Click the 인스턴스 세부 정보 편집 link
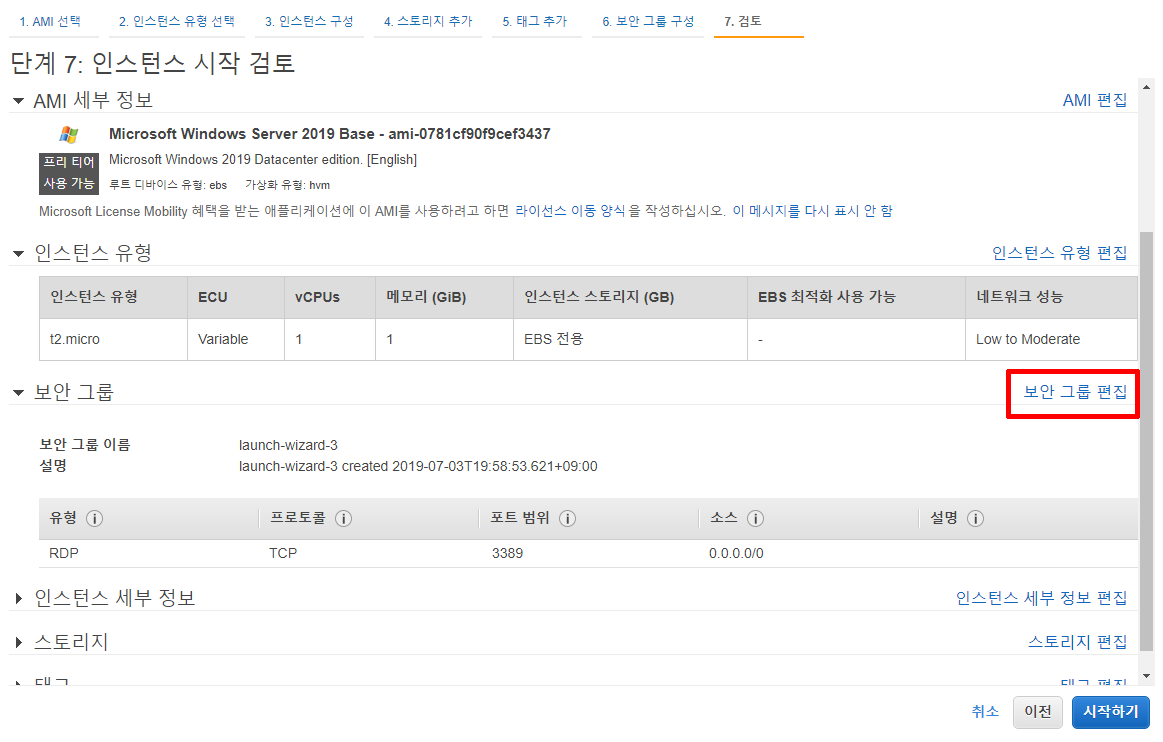1163x742 pixels. [x=1041, y=598]
